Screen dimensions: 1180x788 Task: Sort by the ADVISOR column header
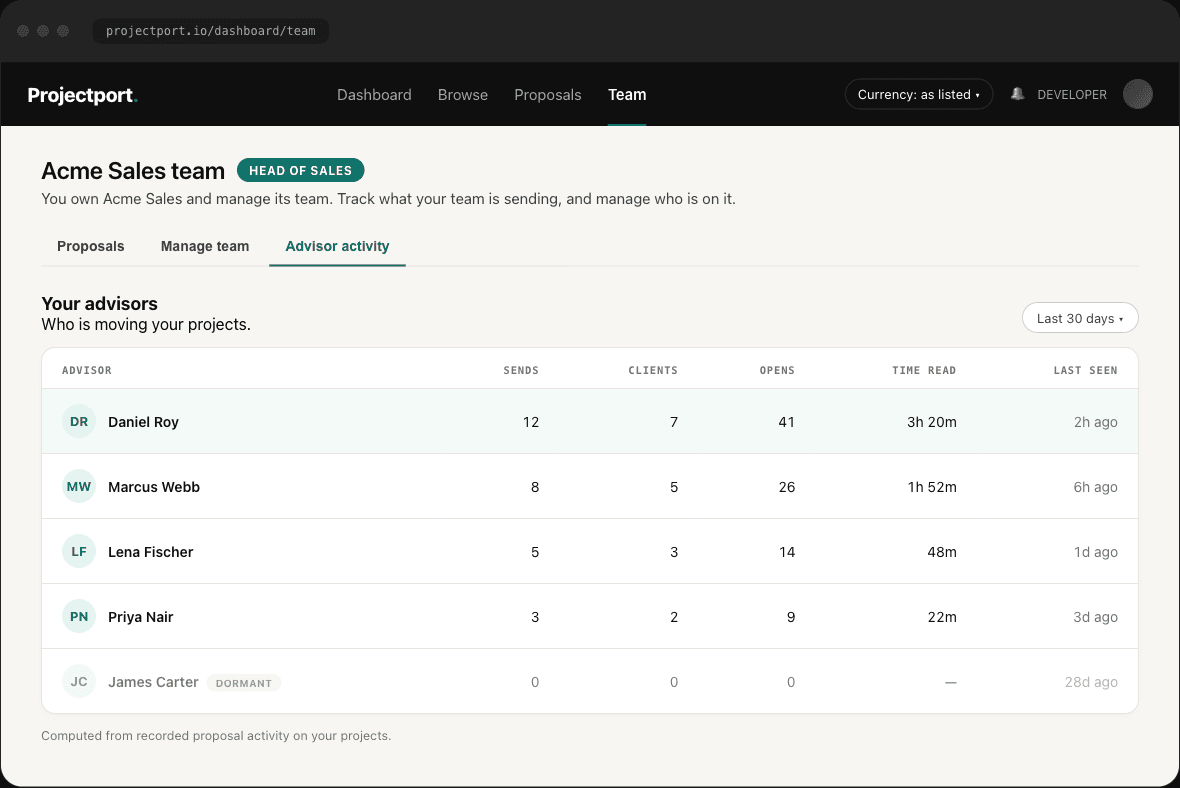click(x=87, y=370)
